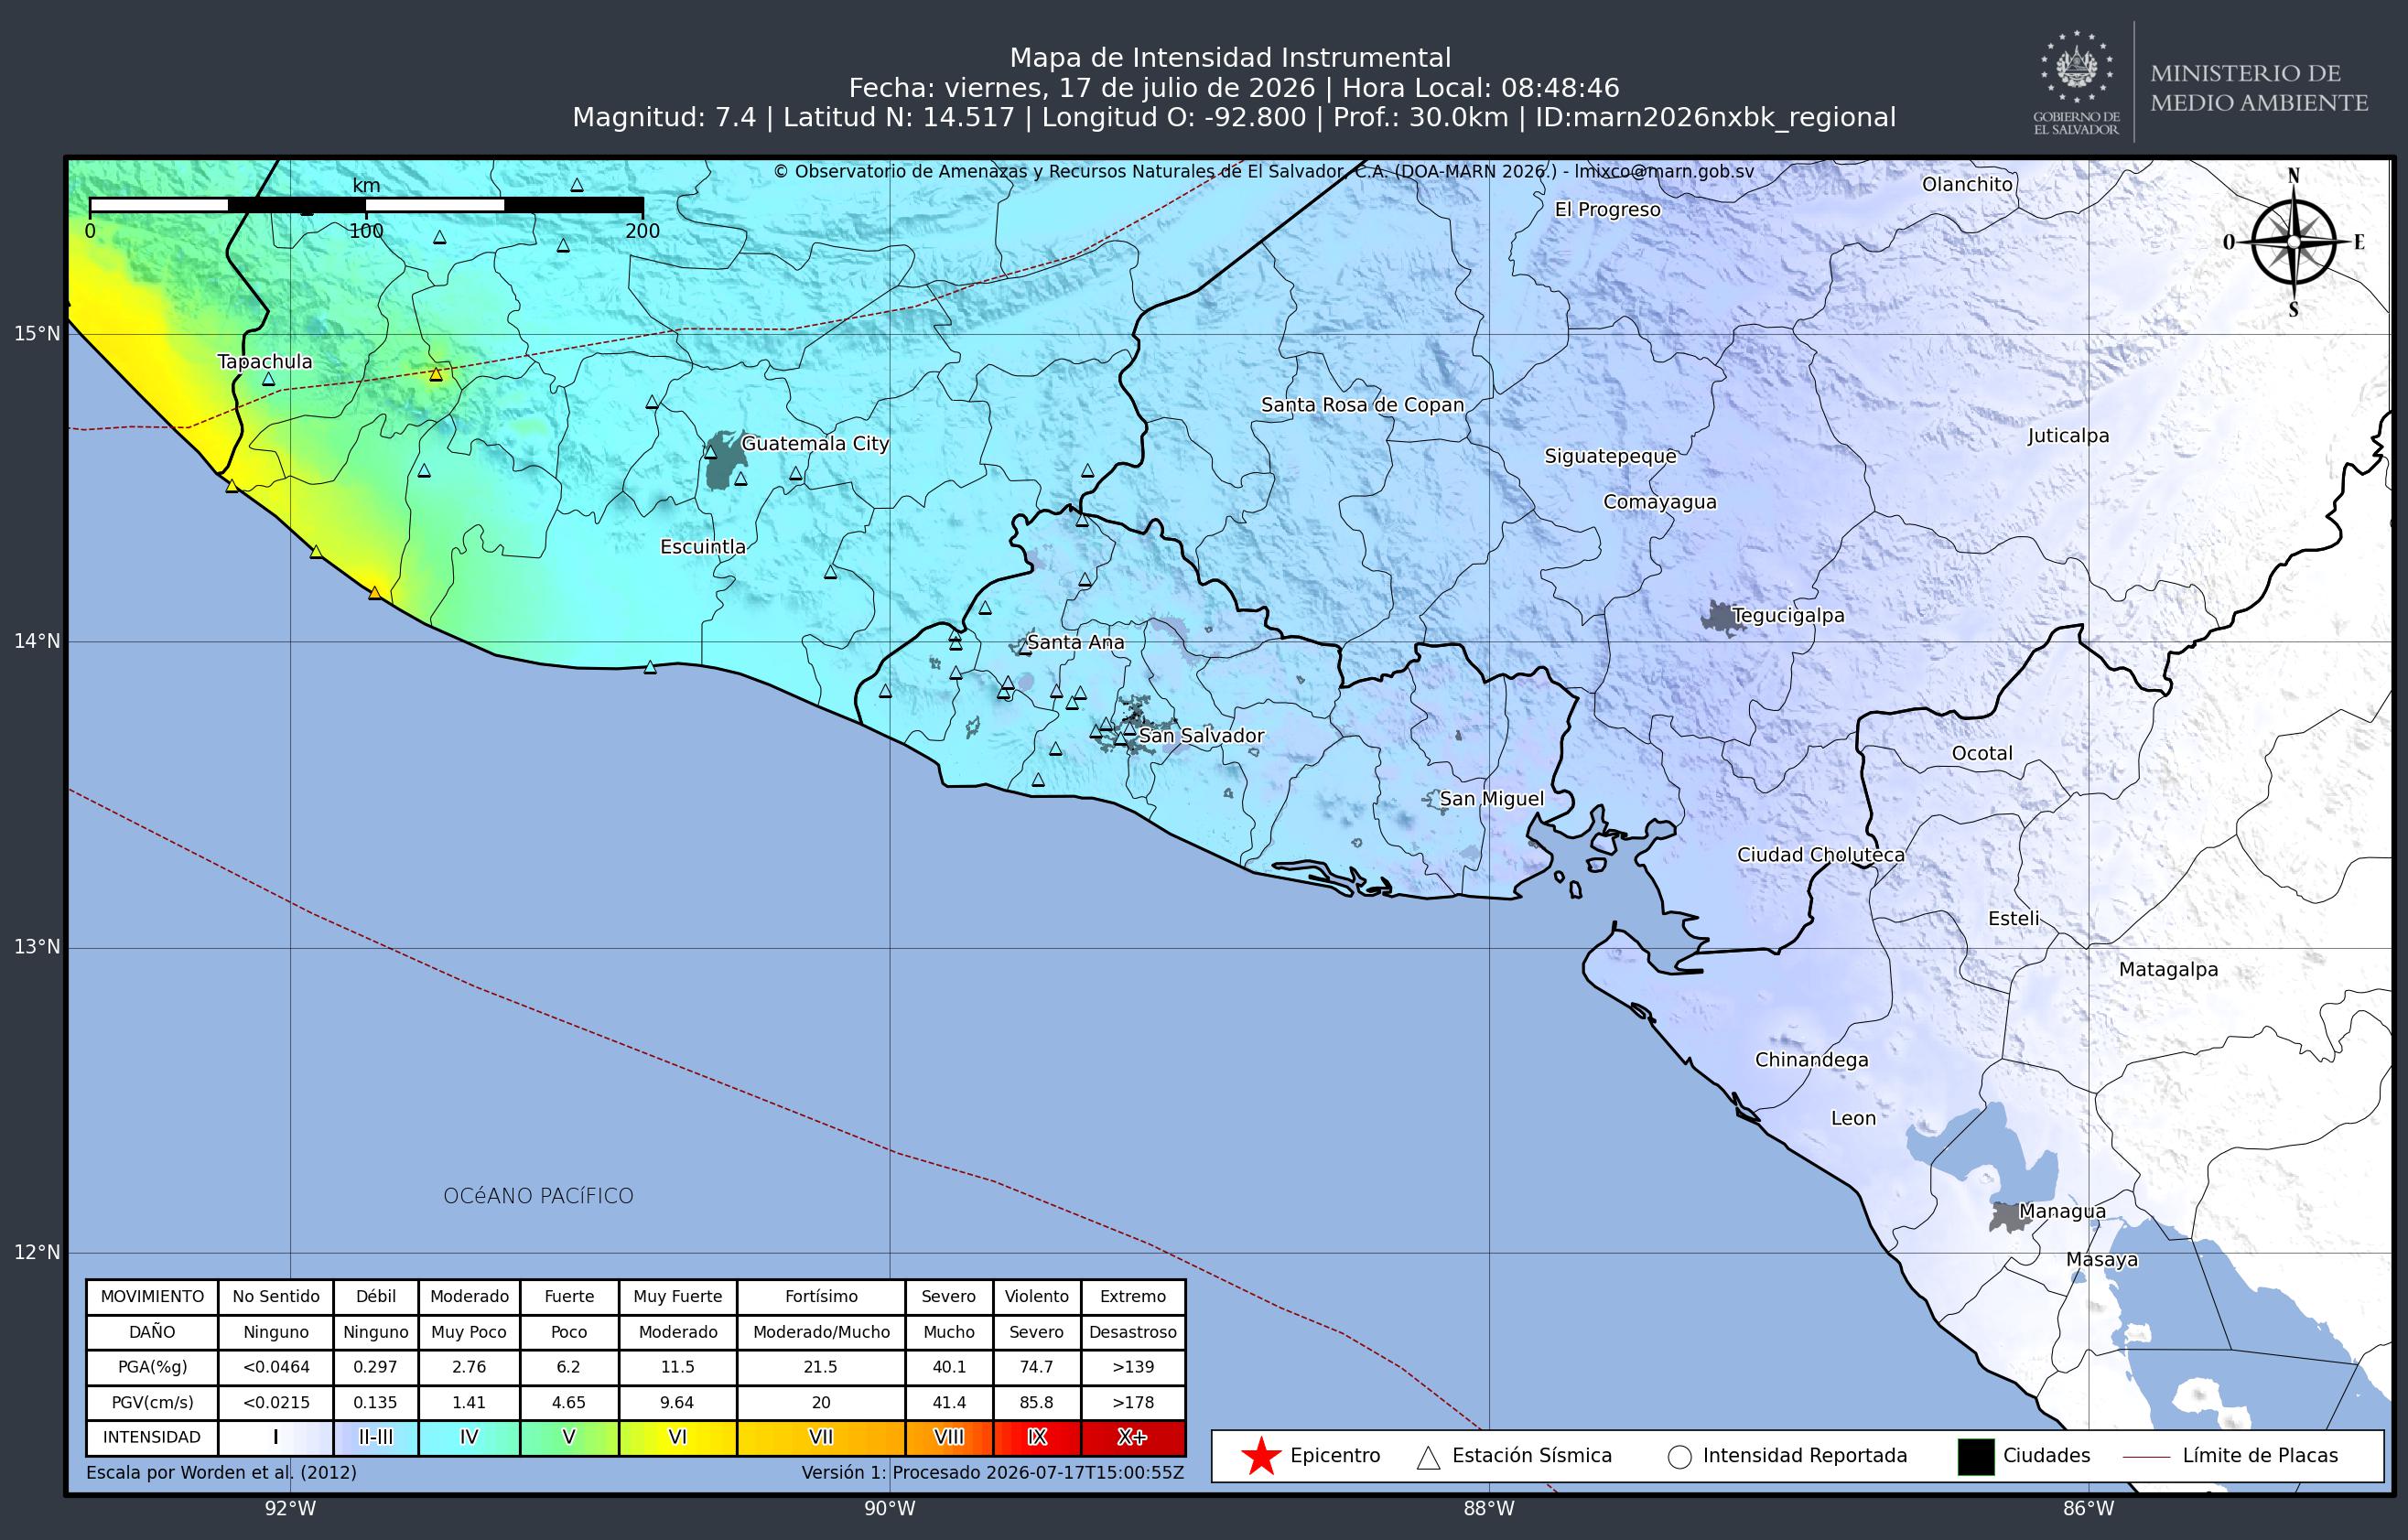The height and width of the screenshot is (1540, 2408).
Task: Click the 'Desastroso' damage cell
Action: pyautogui.click(x=1133, y=1333)
